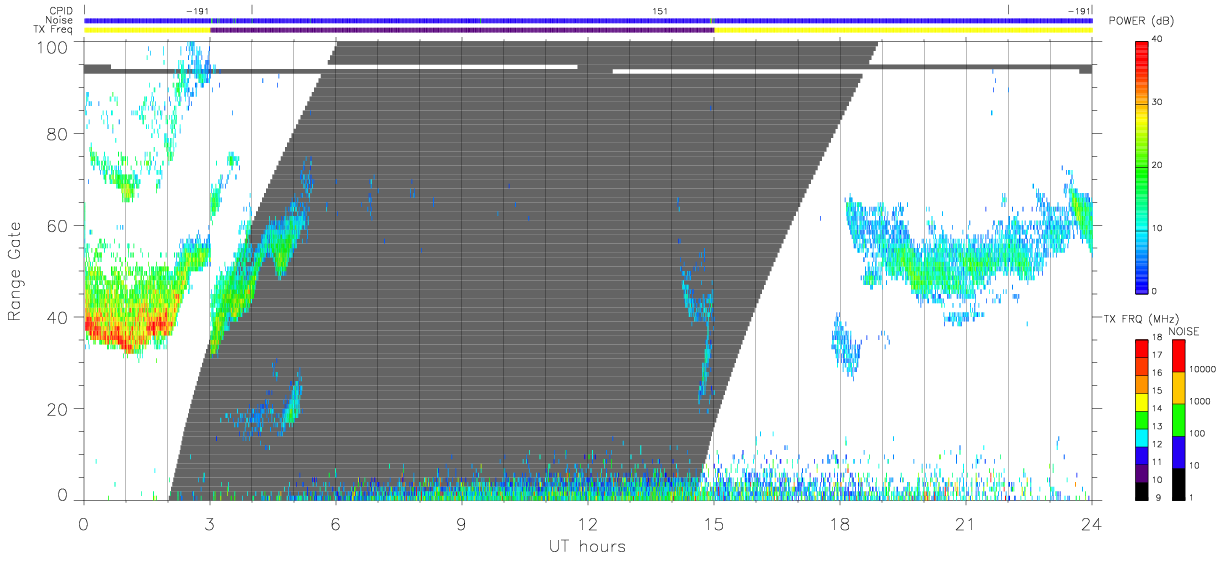1228x567 pixels.
Task: Click the "UT hours" x-axis title
Action: point(586,547)
